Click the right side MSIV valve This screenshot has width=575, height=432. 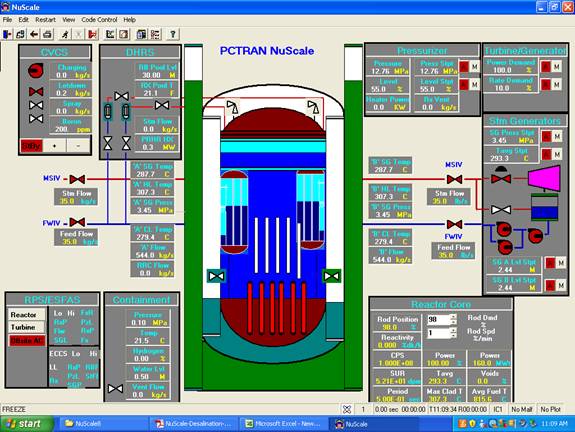click(x=454, y=180)
